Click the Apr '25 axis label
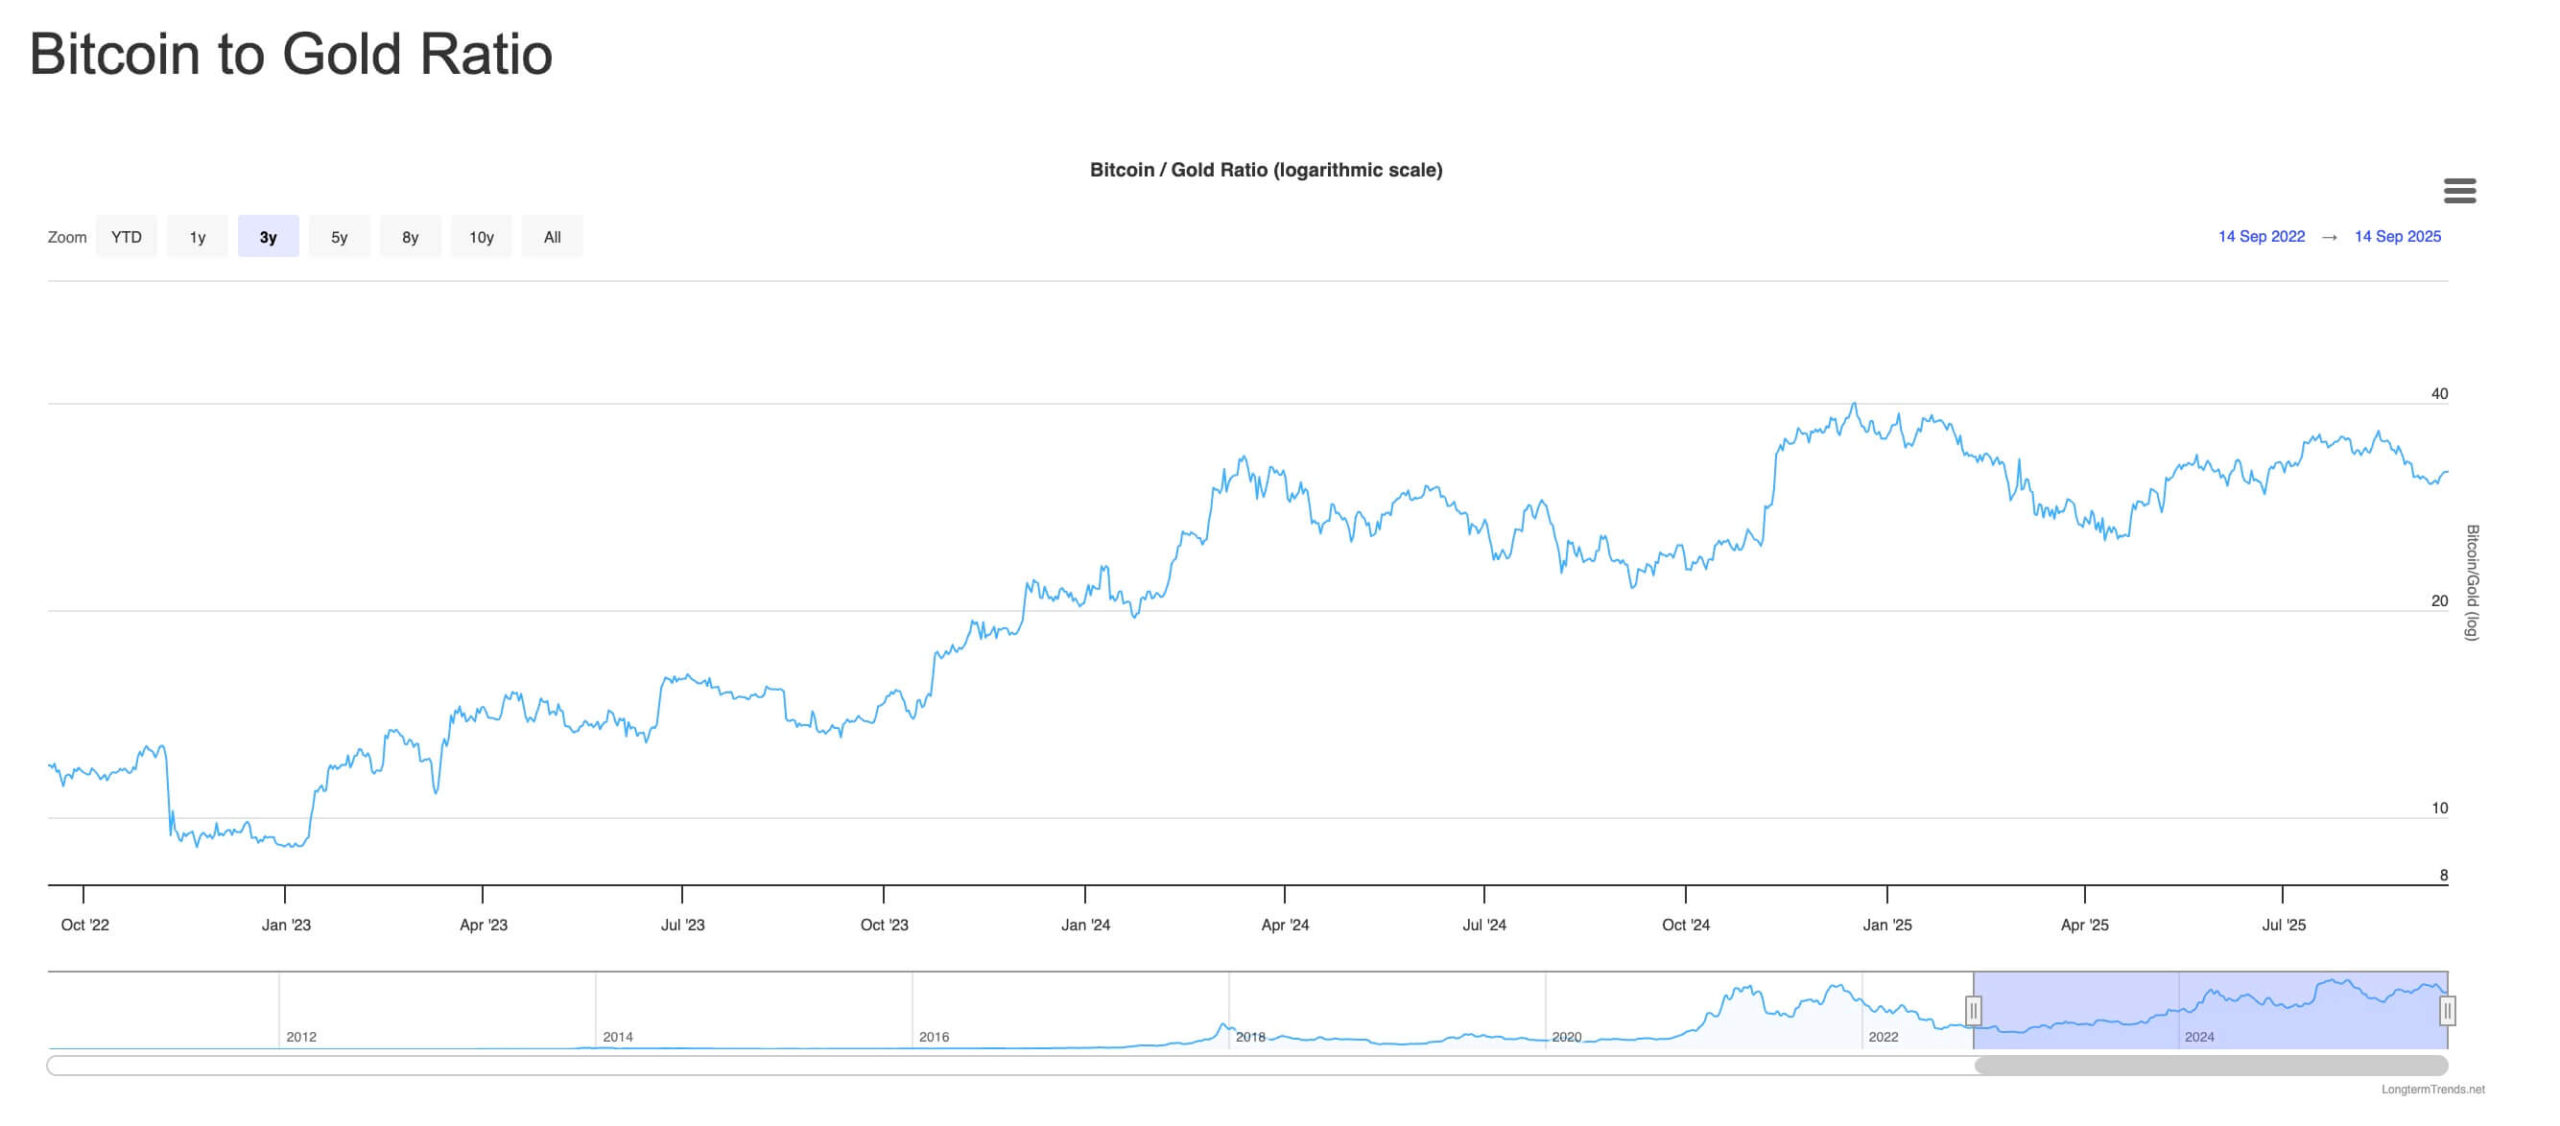 click(x=2084, y=925)
